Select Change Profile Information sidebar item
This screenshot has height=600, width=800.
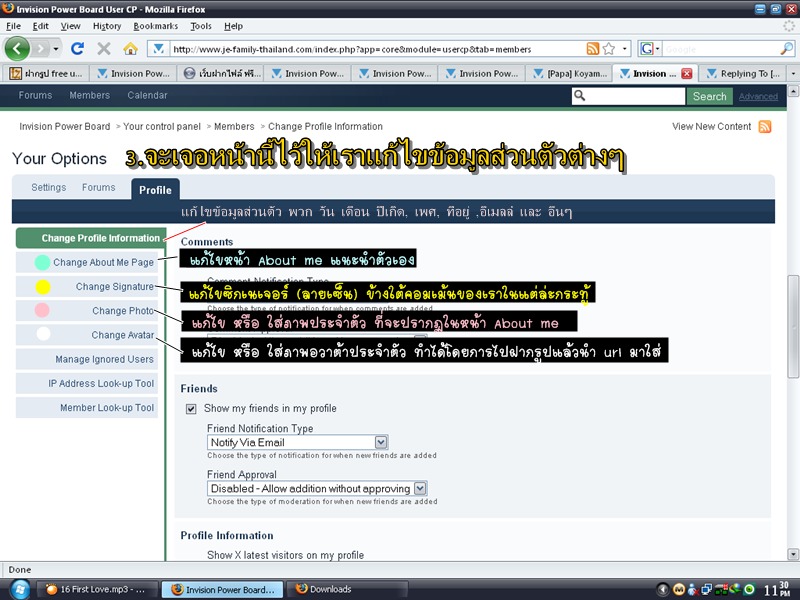[x=91, y=238]
